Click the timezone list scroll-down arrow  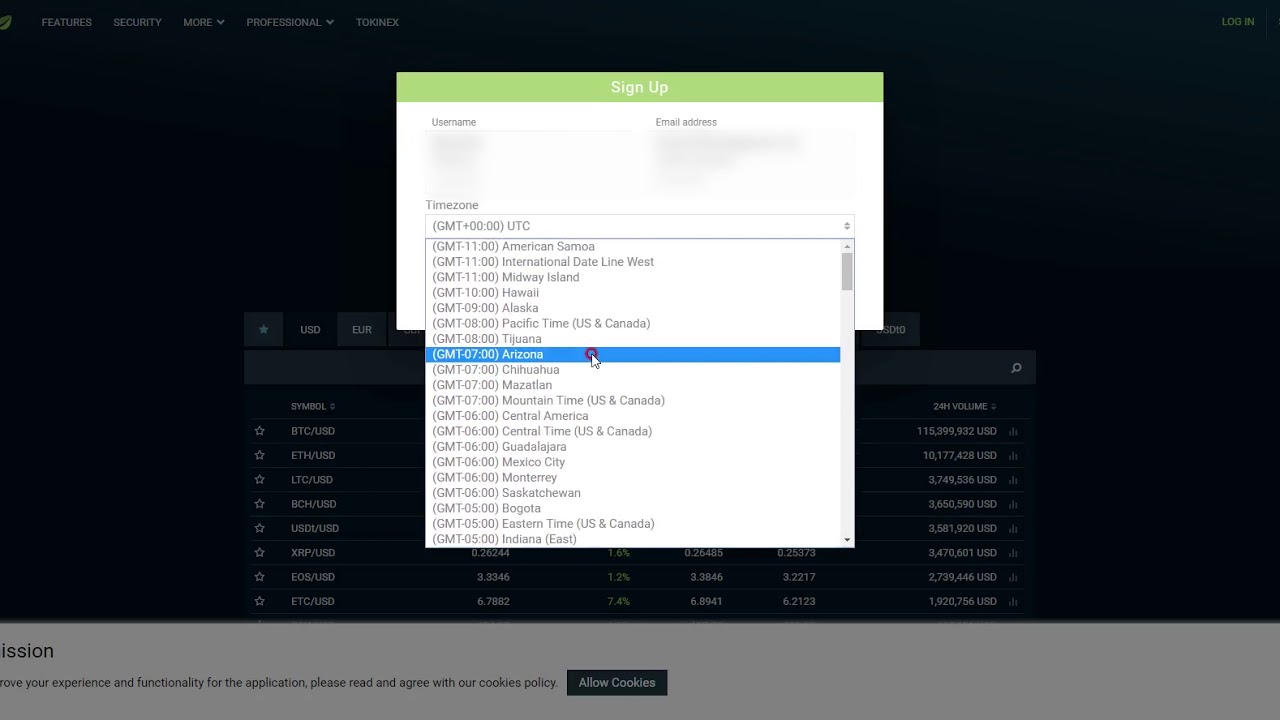[x=847, y=540]
